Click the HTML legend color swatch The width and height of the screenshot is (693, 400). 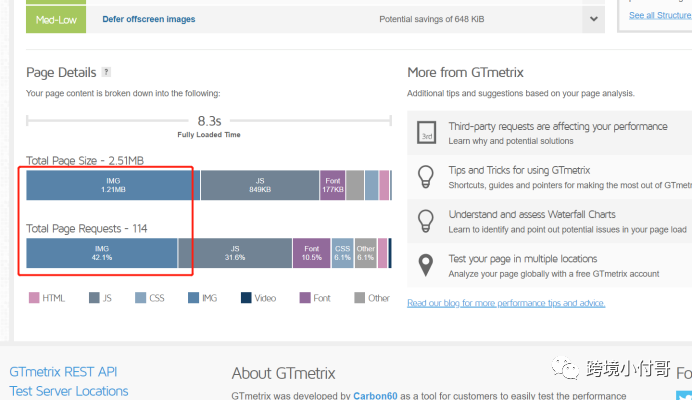(x=34, y=297)
